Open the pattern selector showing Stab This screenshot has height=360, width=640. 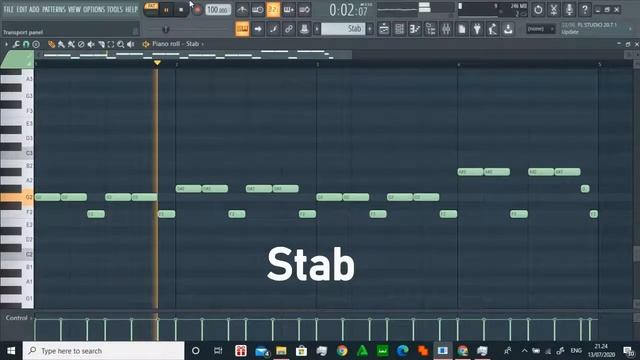click(x=343, y=29)
